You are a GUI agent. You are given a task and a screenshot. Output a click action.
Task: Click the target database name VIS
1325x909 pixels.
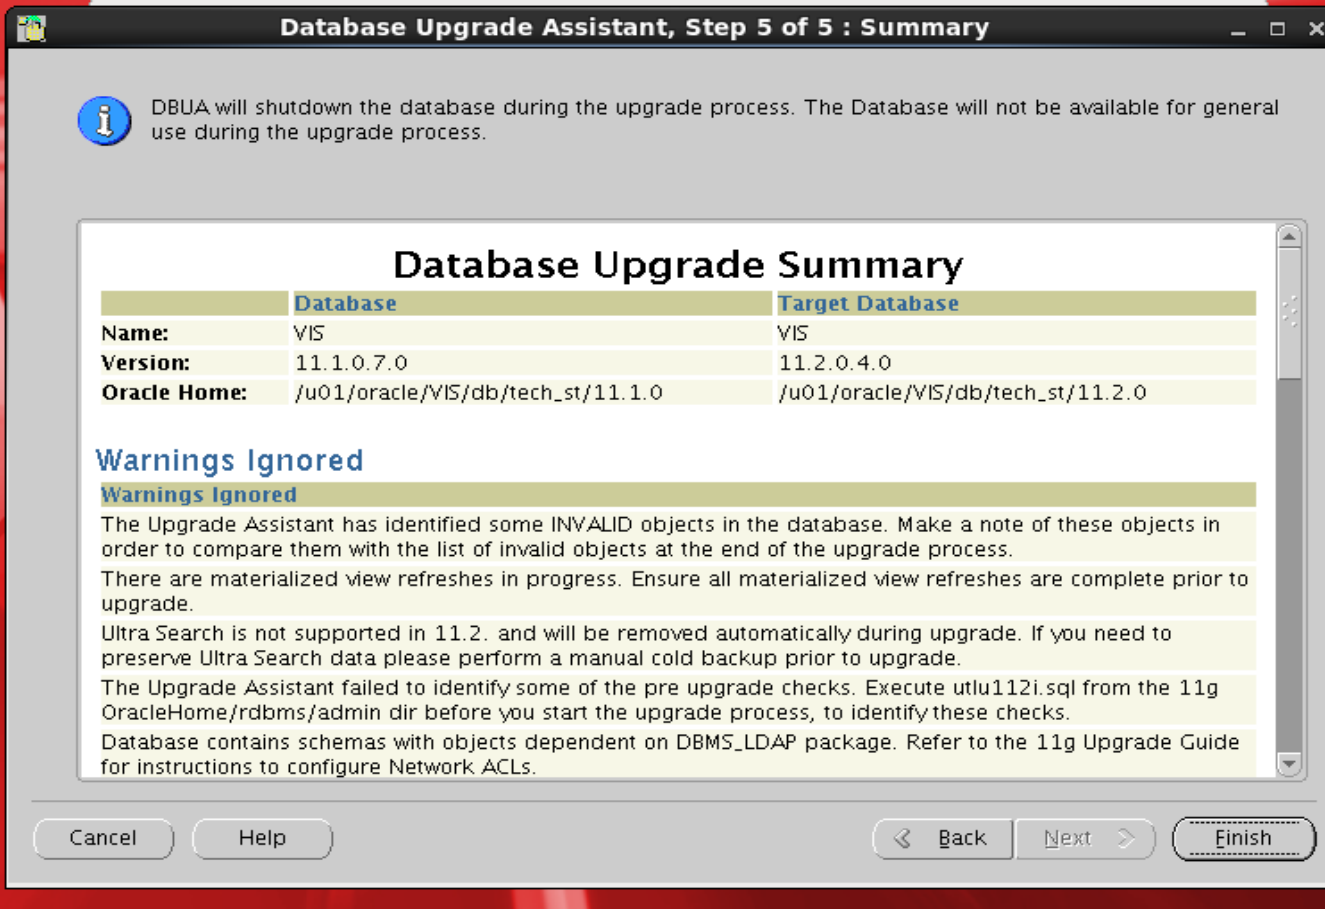click(x=793, y=333)
